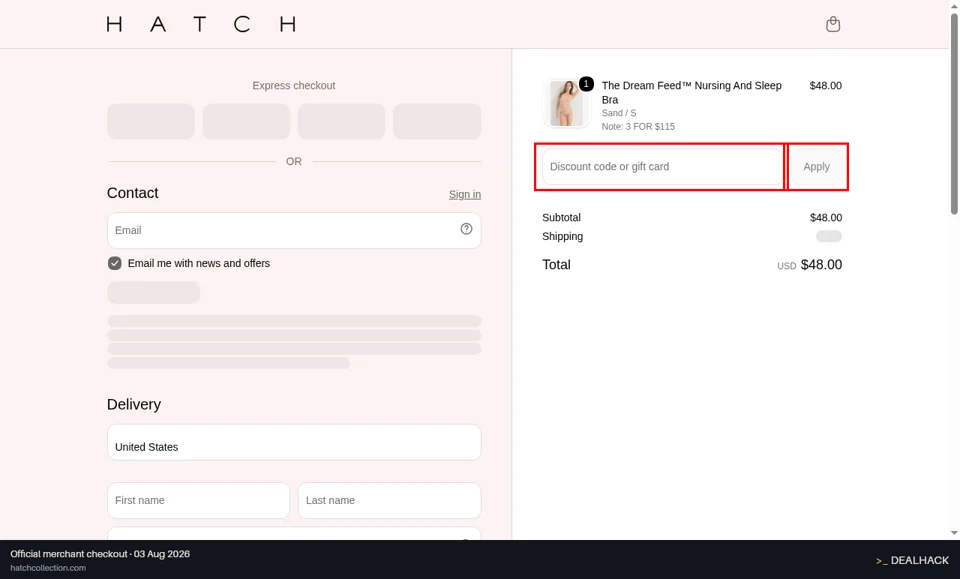Click the Nursing and Sleep Bra thumbnail
Image resolution: width=960 pixels, height=579 pixels.
coord(566,103)
